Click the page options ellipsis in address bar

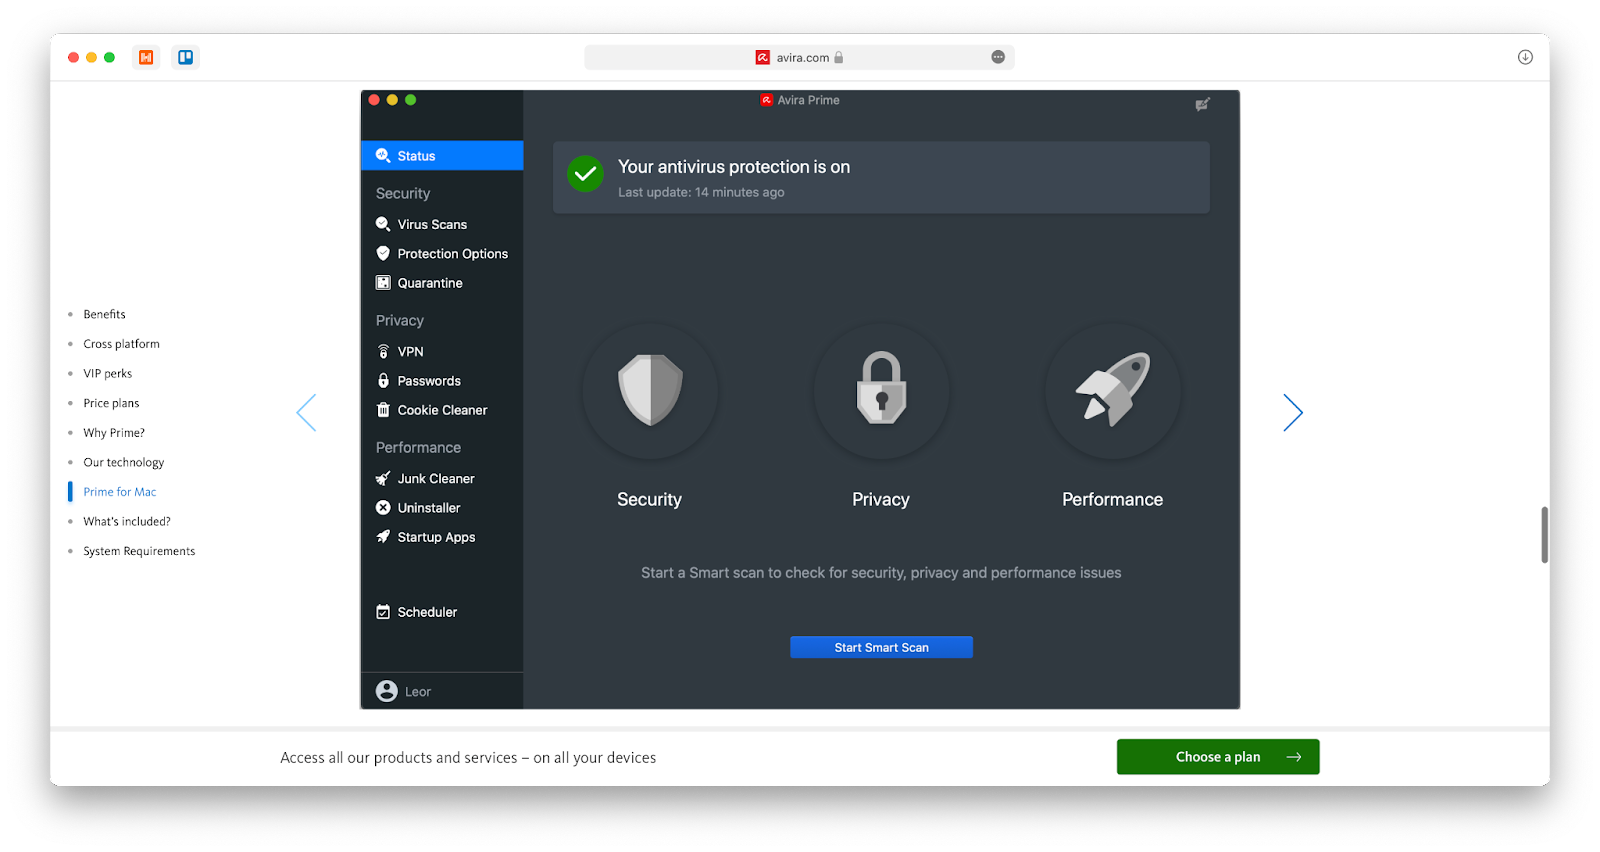point(998,57)
